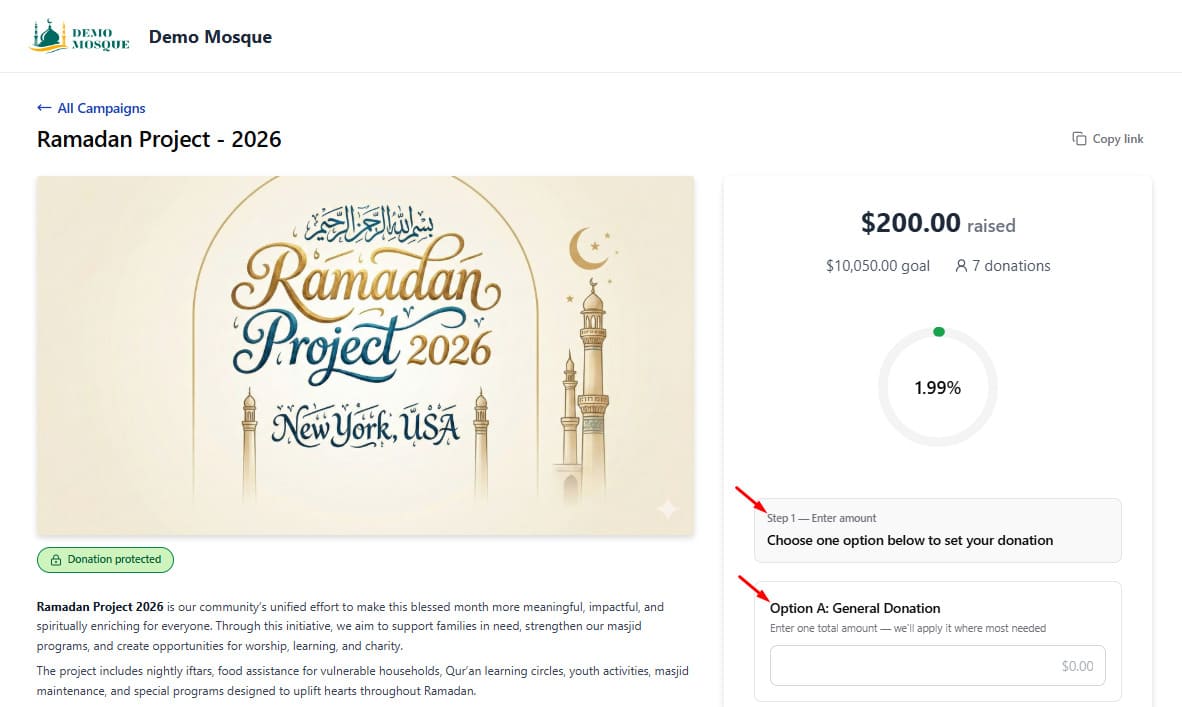The image size is (1182, 707).
Task: Click the Ramadan Project 2026 banner image
Action: (x=365, y=356)
